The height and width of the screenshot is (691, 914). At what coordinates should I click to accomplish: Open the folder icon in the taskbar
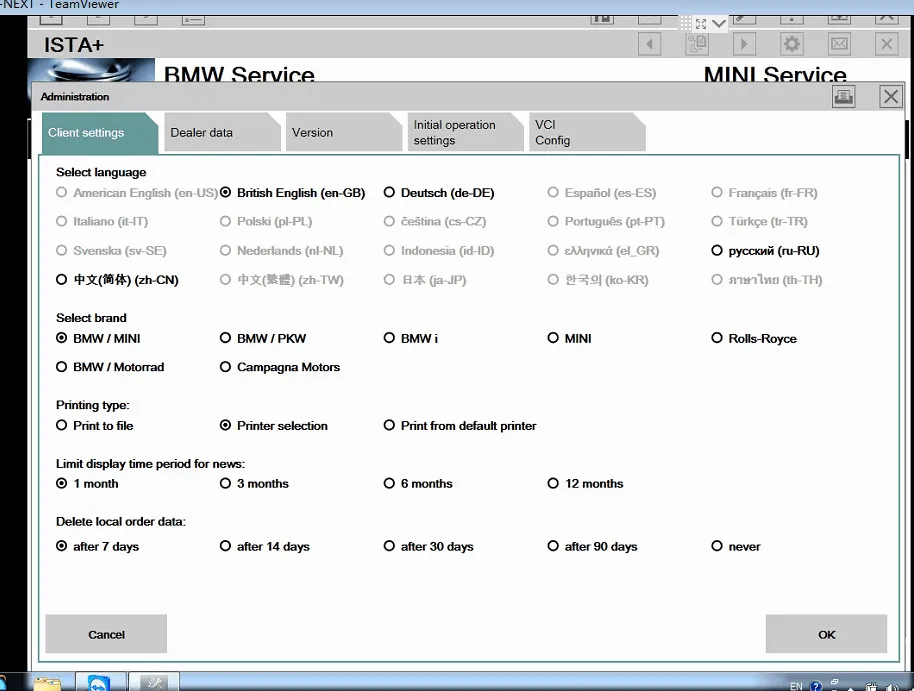pos(47,683)
